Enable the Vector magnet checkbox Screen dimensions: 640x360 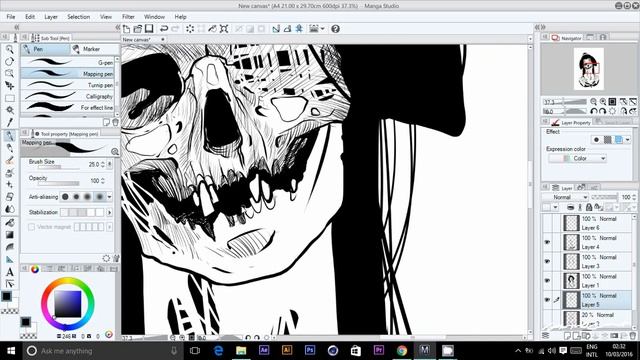click(x=31, y=227)
